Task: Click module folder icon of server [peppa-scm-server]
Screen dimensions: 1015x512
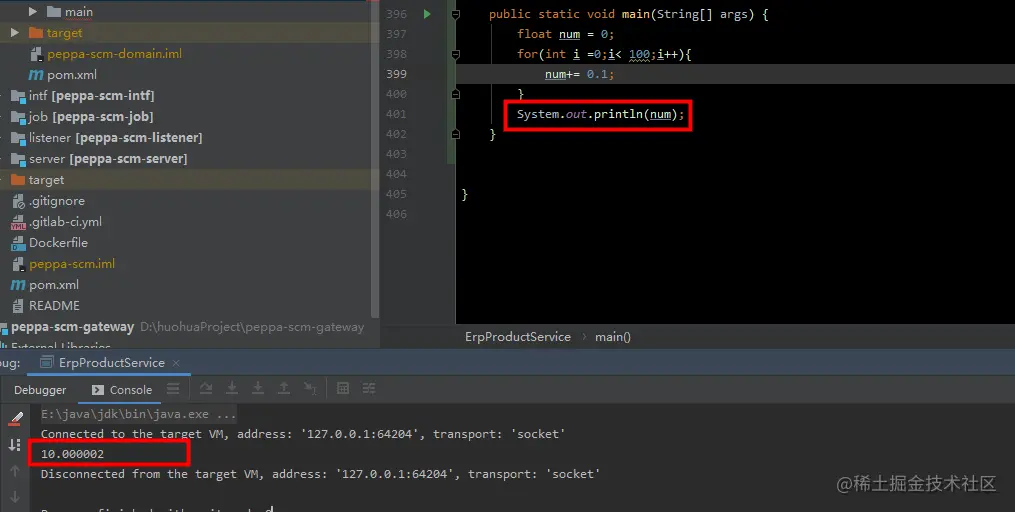Action: 18,159
